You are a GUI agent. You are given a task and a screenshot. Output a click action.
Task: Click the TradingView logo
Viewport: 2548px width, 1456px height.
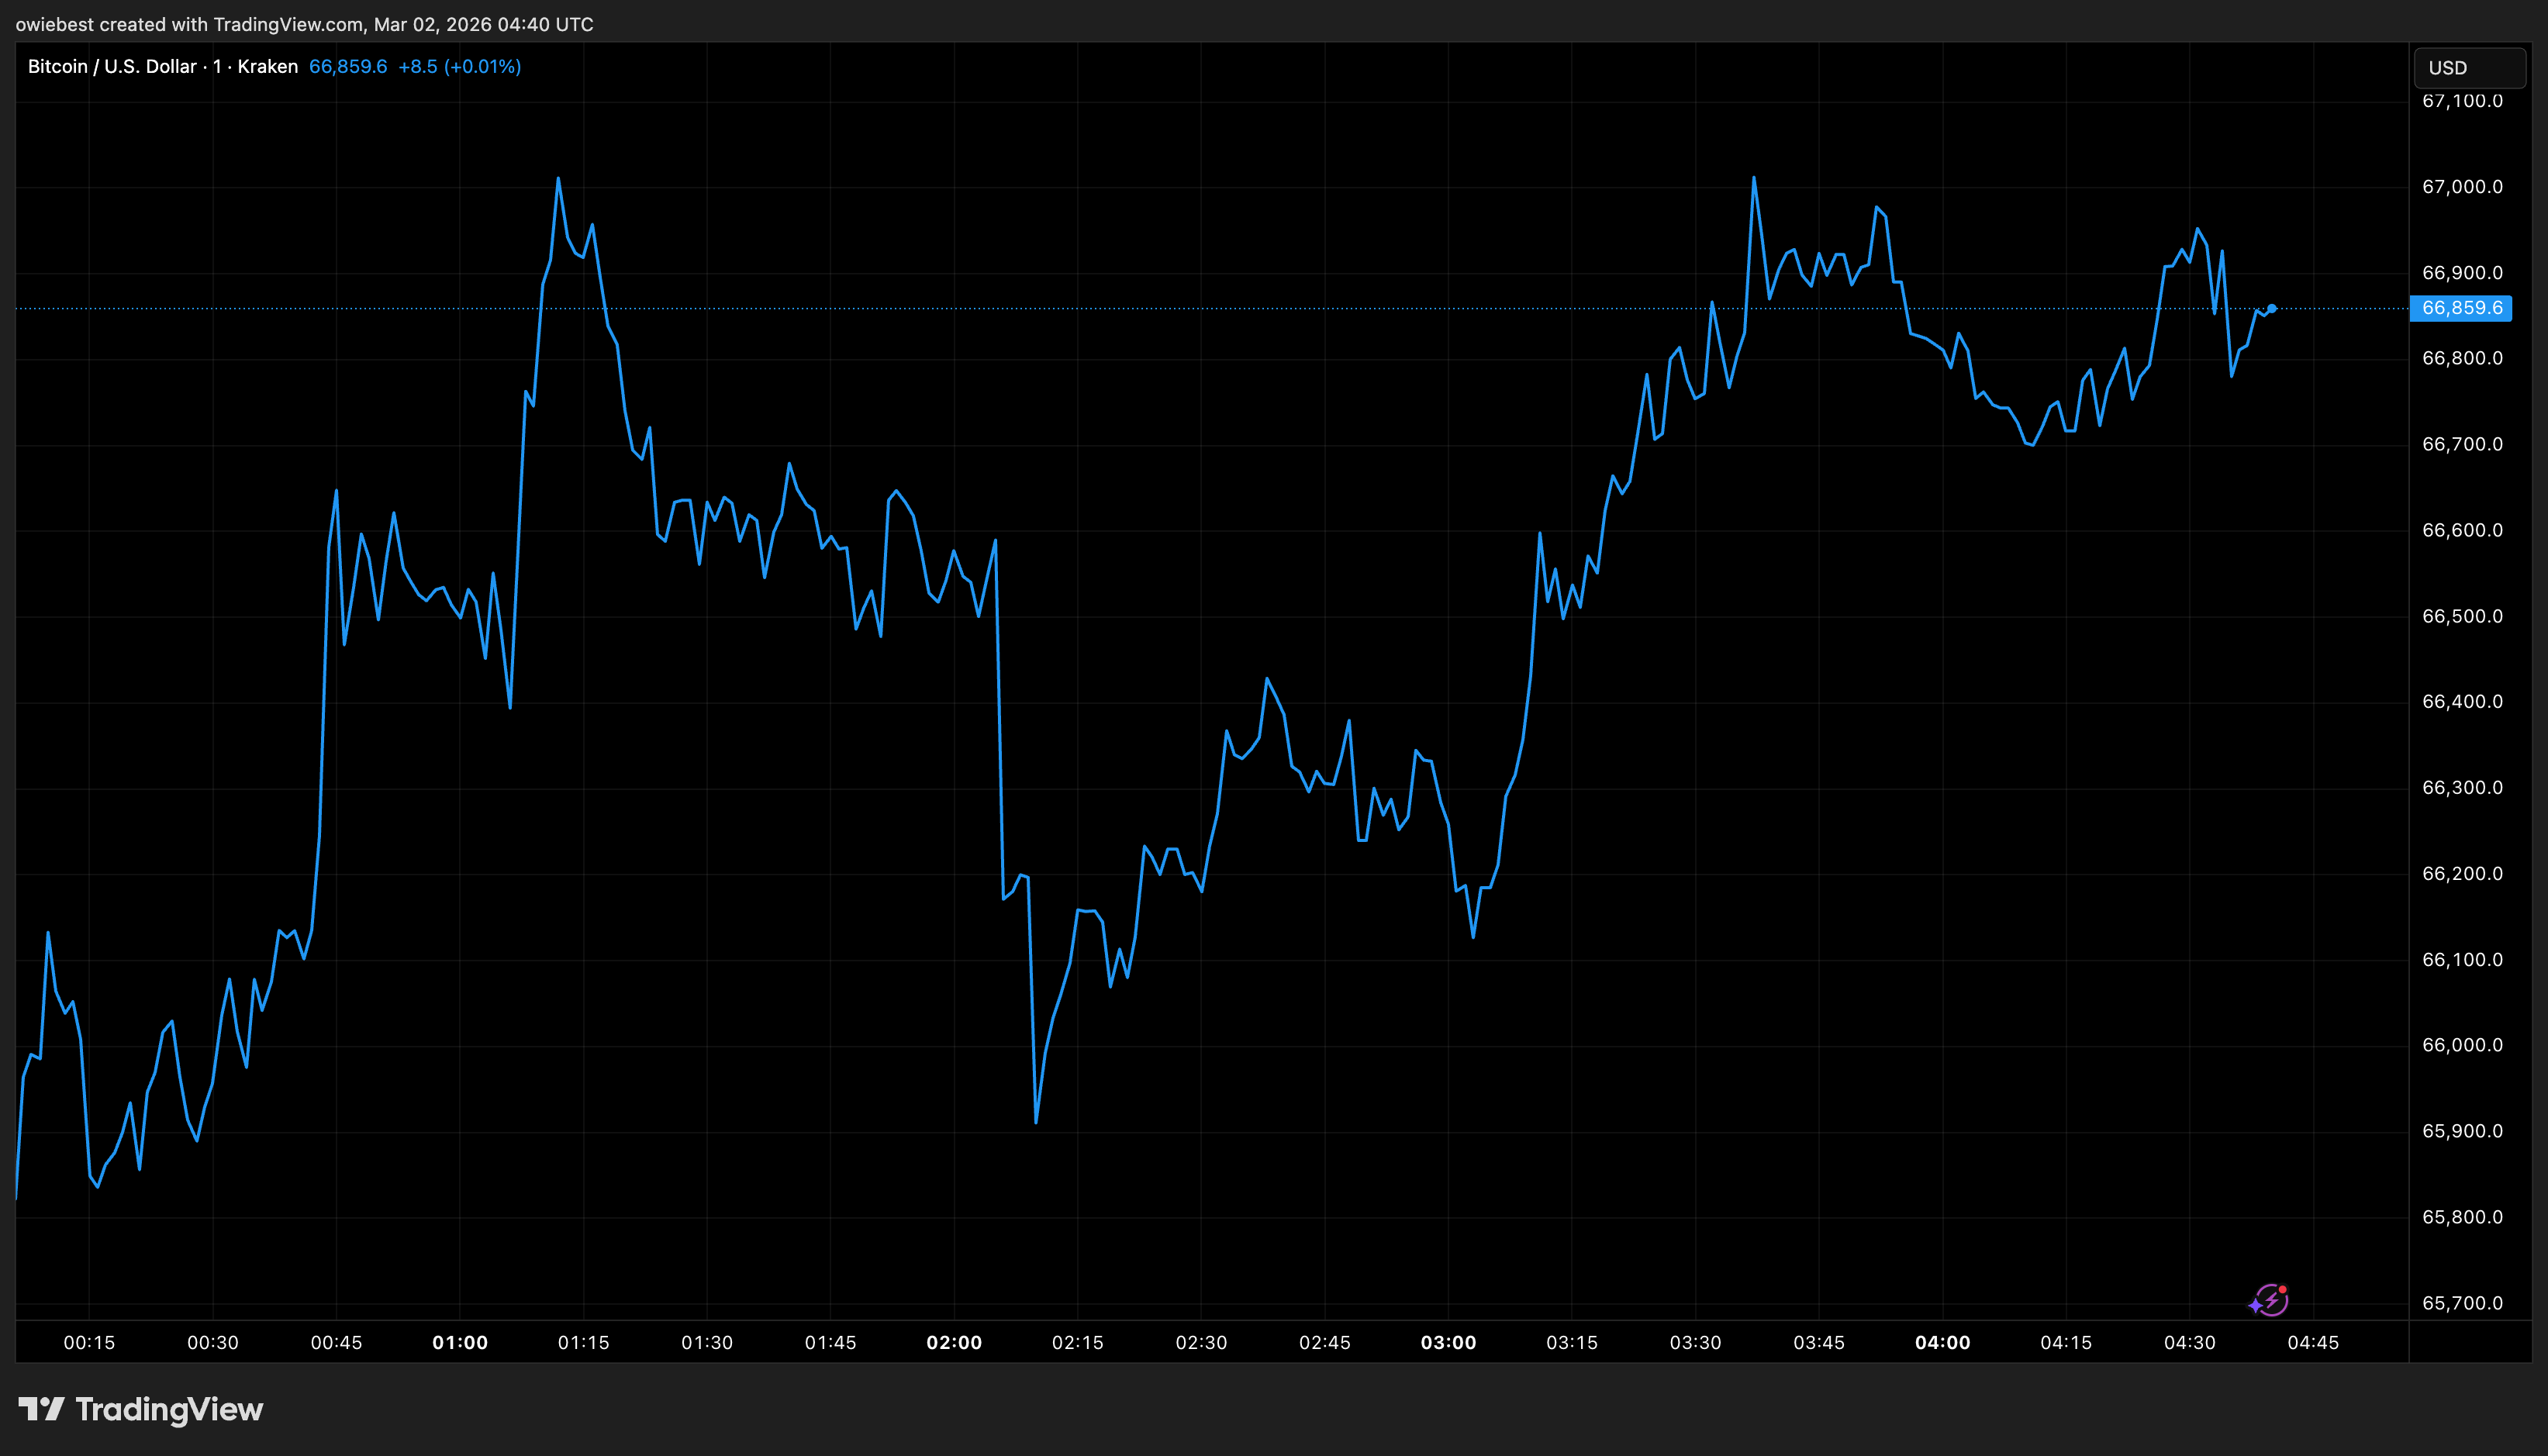coord(140,1410)
